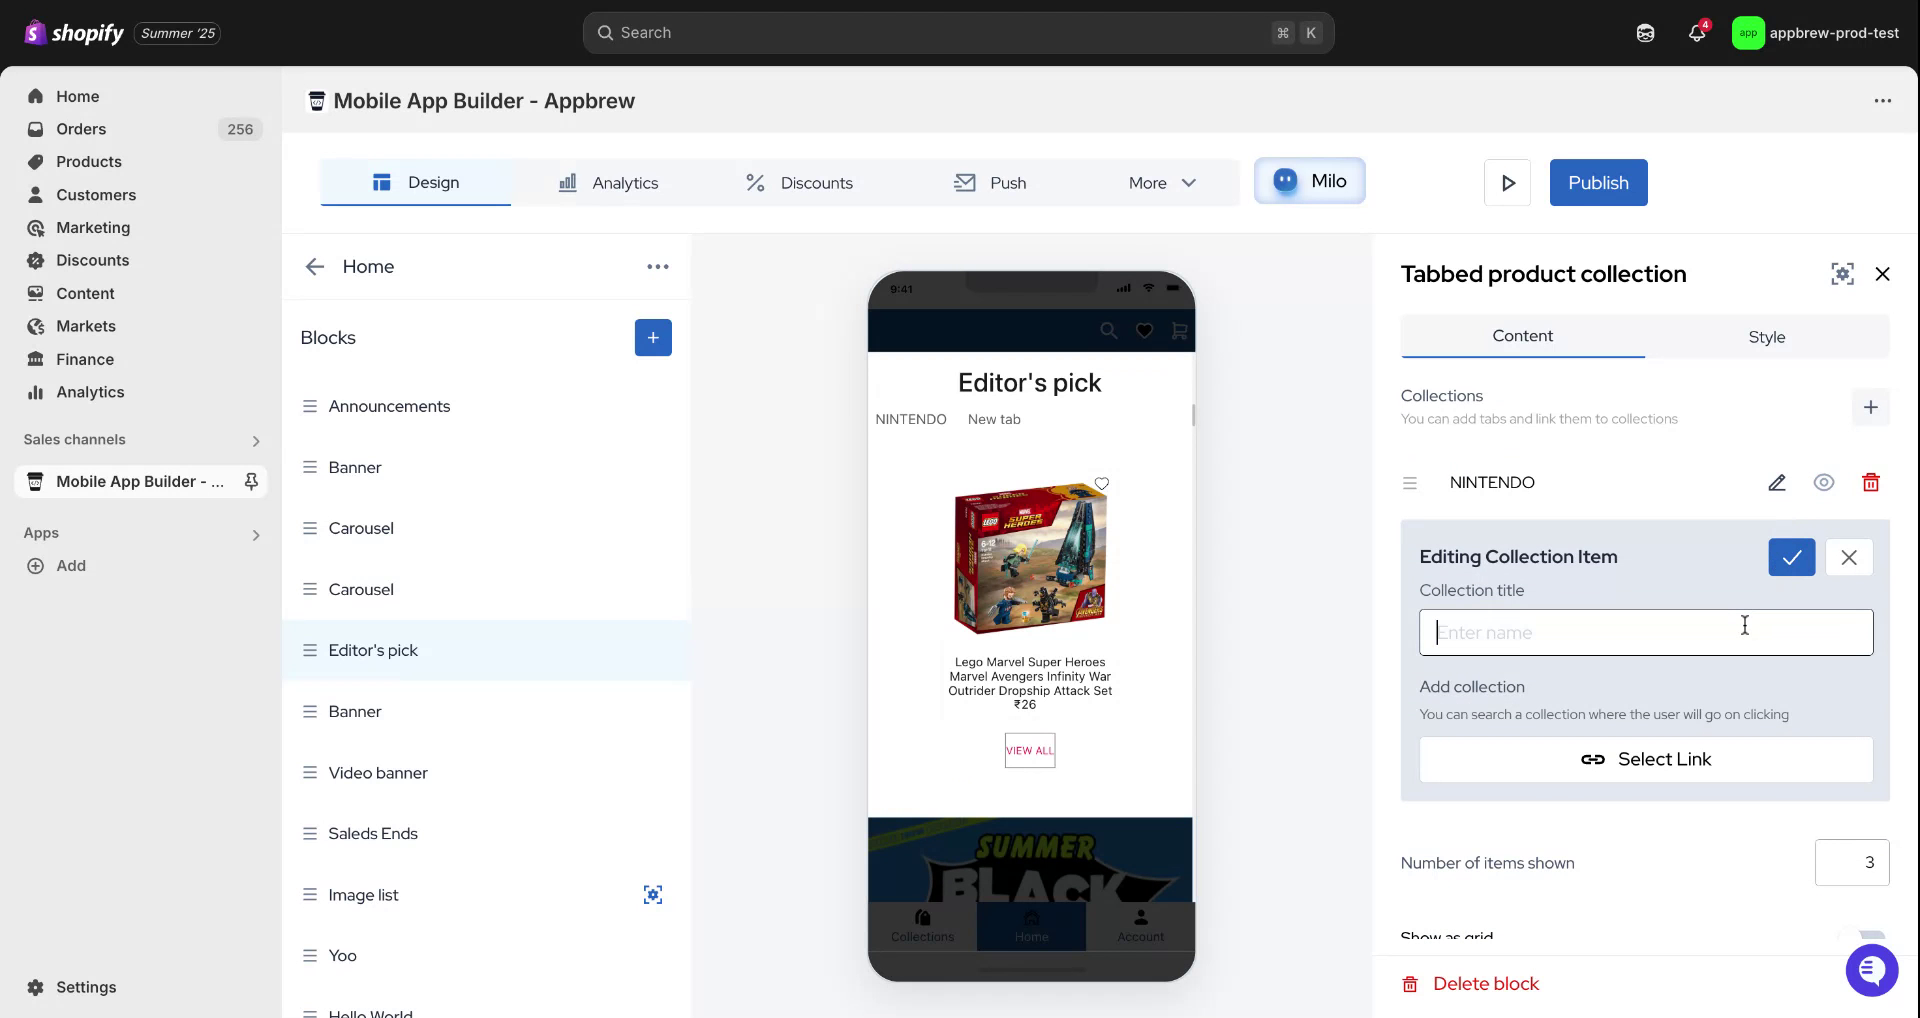Expand the Apps section in sidebar
Image resolution: width=1920 pixels, height=1018 pixels.
click(x=256, y=535)
